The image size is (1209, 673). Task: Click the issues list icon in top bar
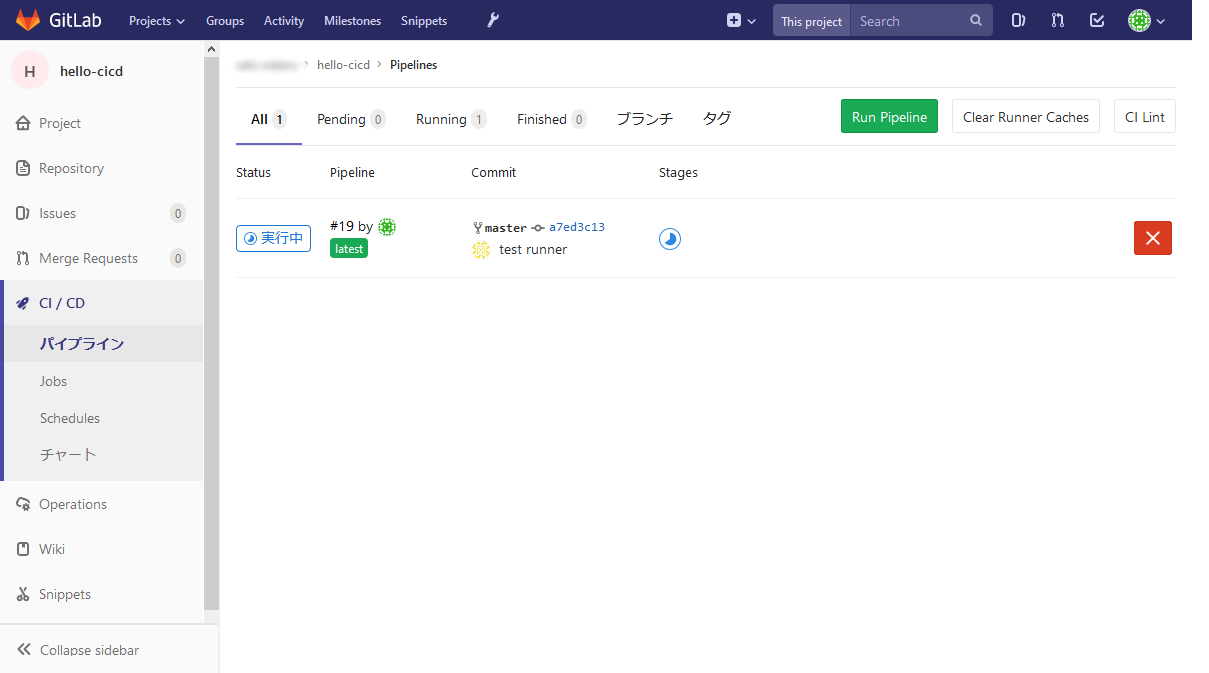tap(1017, 19)
